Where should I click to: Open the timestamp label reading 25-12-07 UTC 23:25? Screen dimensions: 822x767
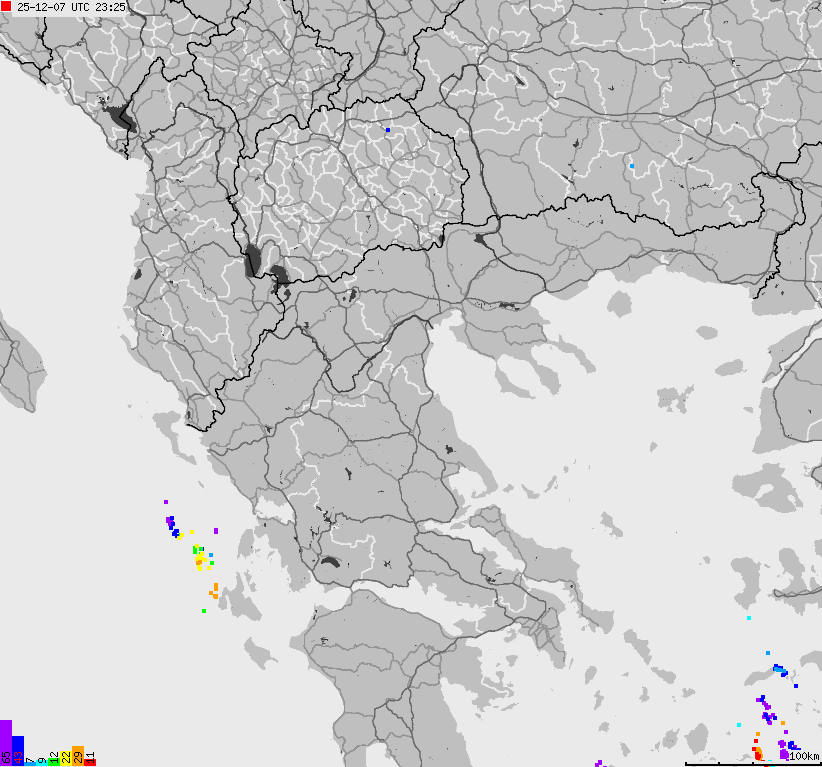[72, 8]
